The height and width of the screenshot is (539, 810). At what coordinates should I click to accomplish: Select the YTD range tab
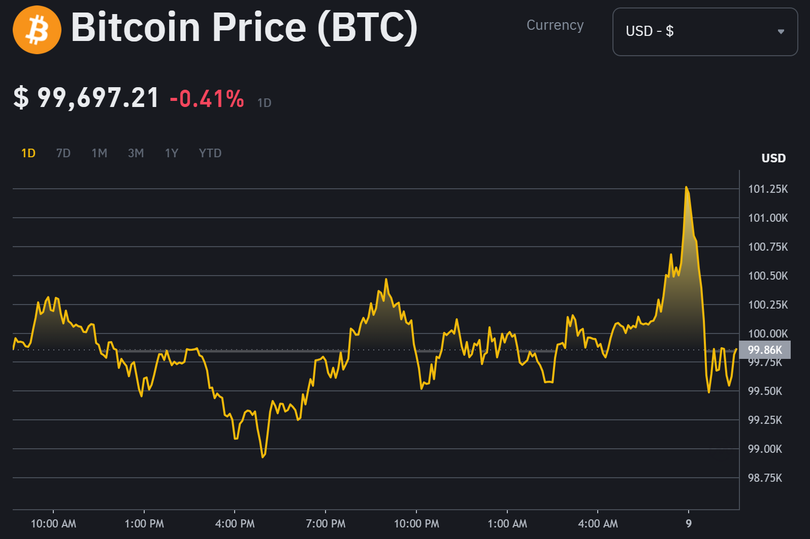coord(210,153)
